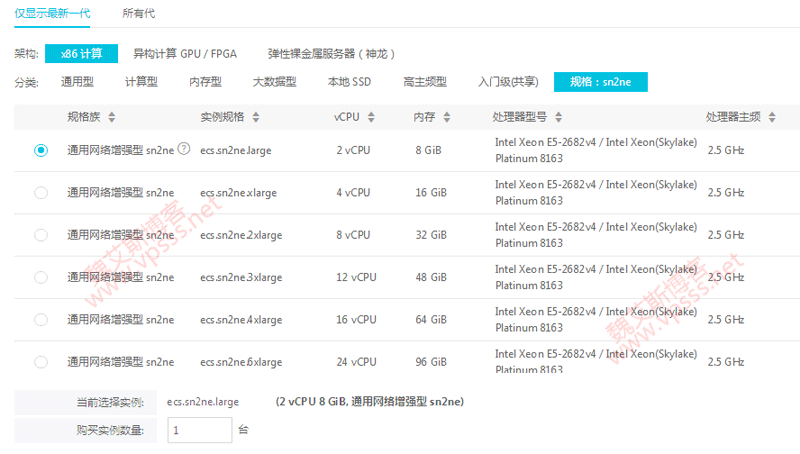Filter by 本地 SSD category
The height and width of the screenshot is (454, 800).
click(x=349, y=82)
